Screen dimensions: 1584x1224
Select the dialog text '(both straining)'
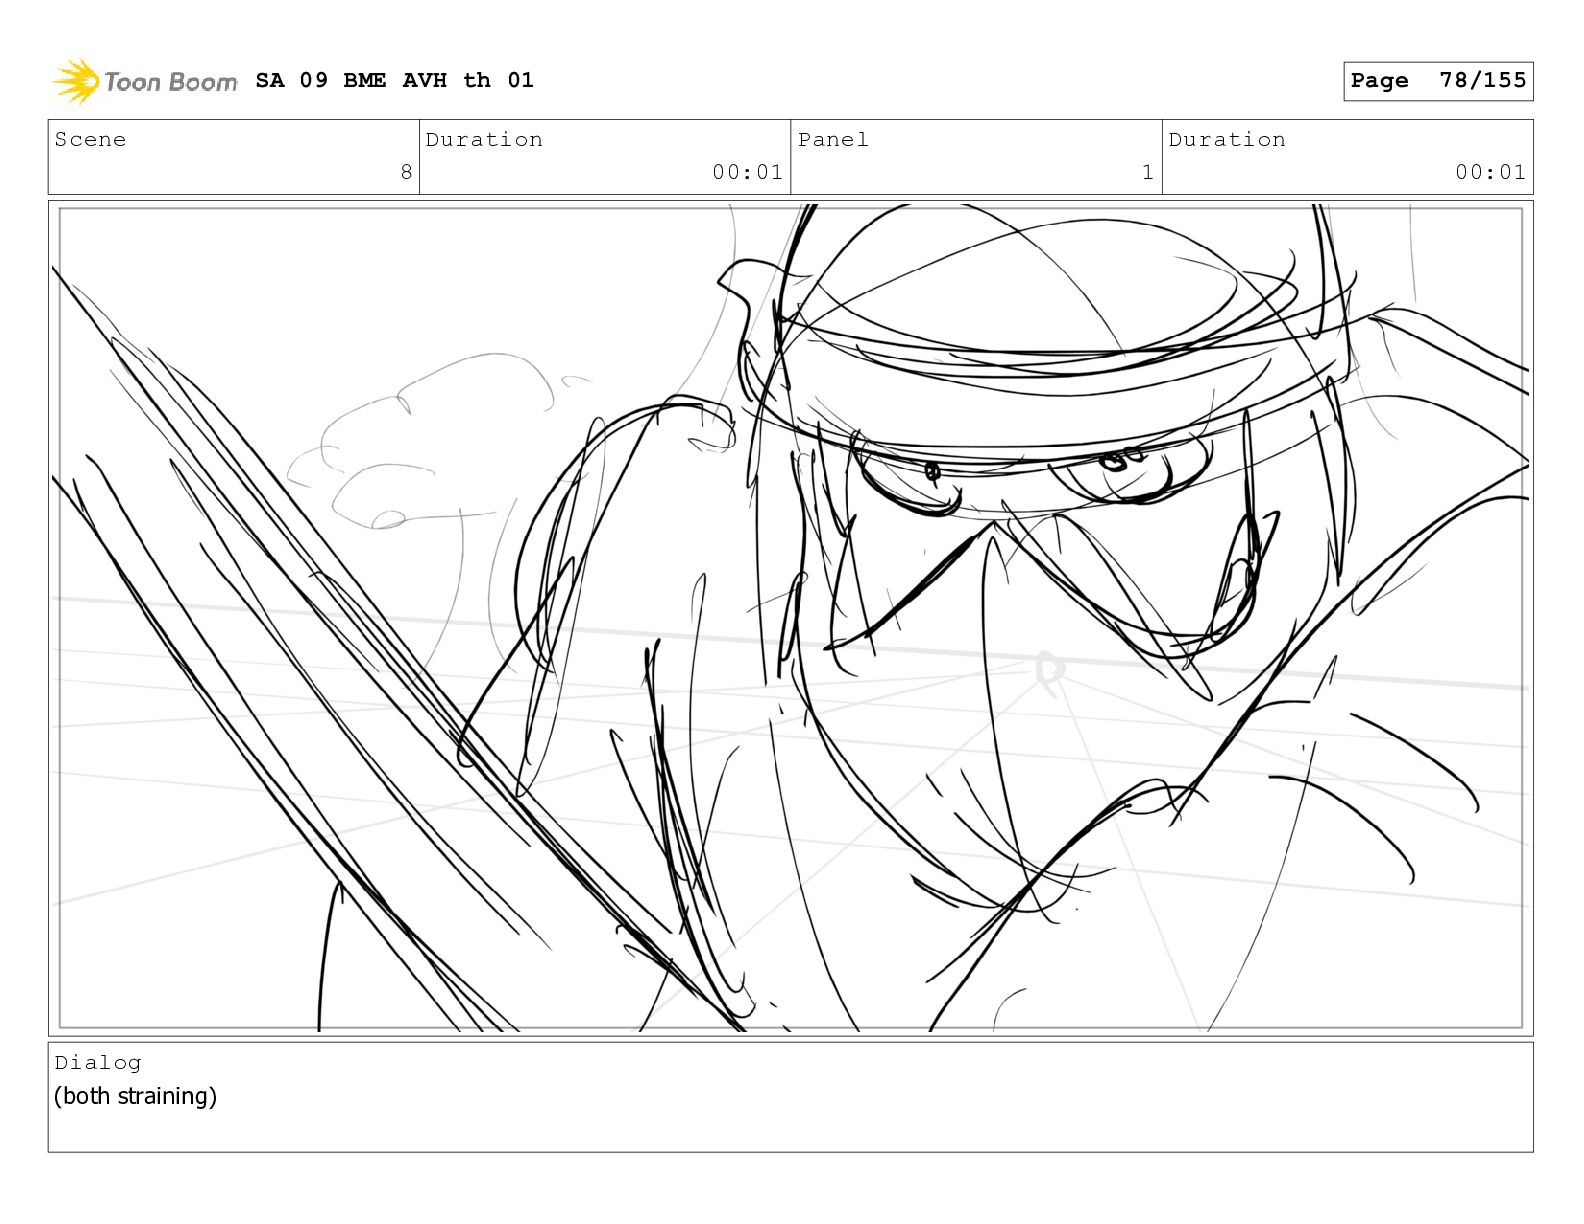[x=135, y=1096]
